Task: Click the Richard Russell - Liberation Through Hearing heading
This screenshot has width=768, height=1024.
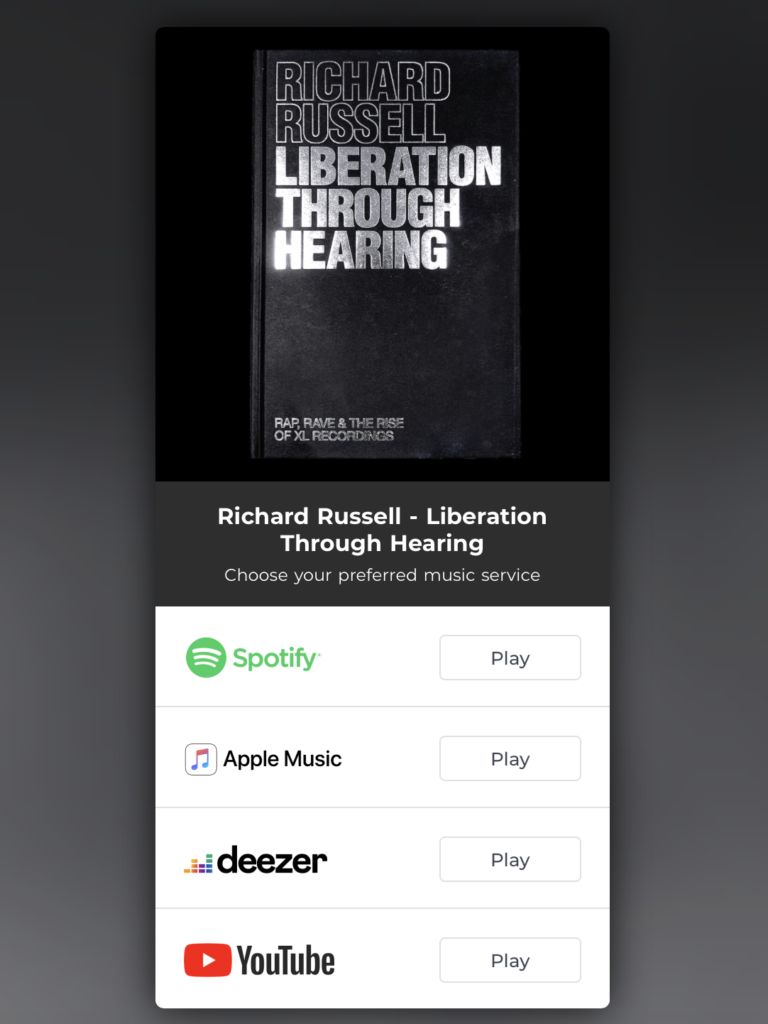Action: [382, 529]
